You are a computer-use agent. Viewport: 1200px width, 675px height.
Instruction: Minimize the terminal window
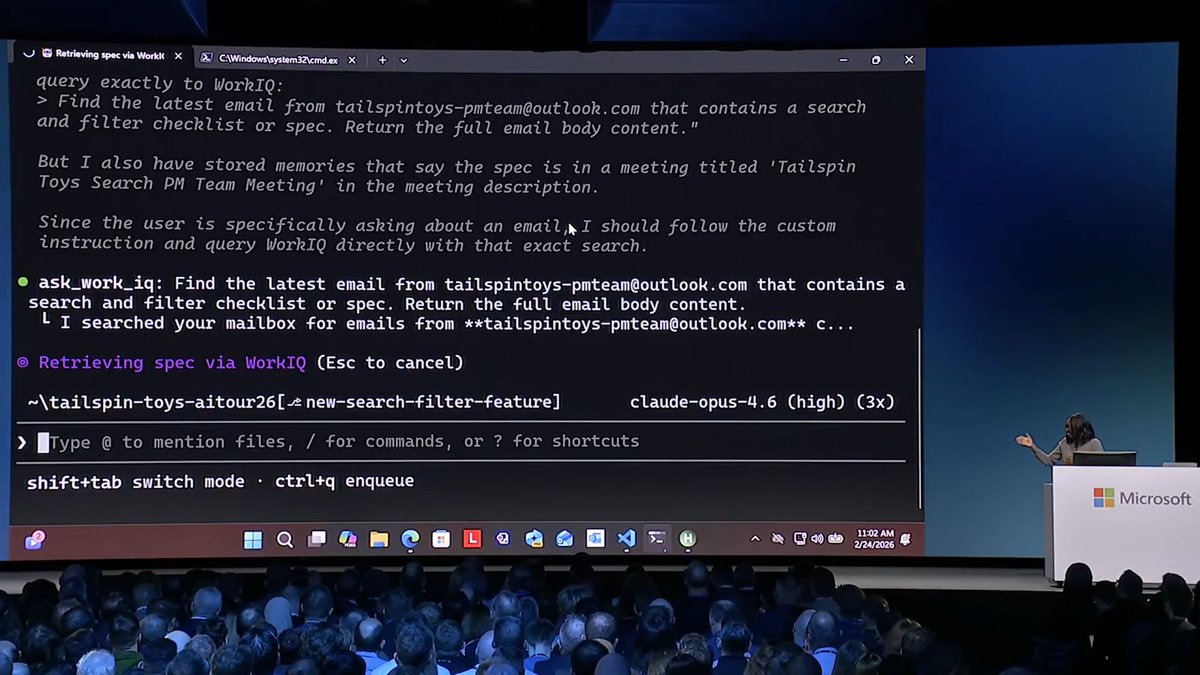(x=844, y=60)
